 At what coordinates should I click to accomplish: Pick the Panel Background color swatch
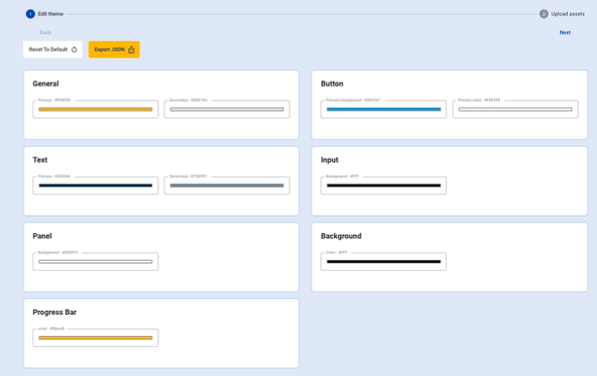pos(95,262)
